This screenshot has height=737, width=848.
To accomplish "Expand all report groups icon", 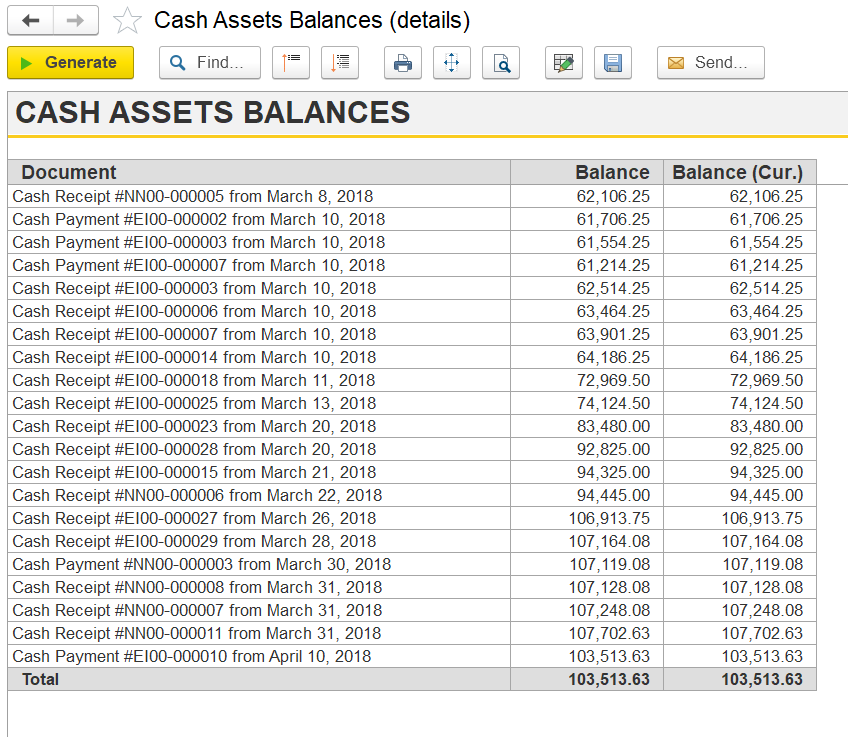I will (340, 62).
